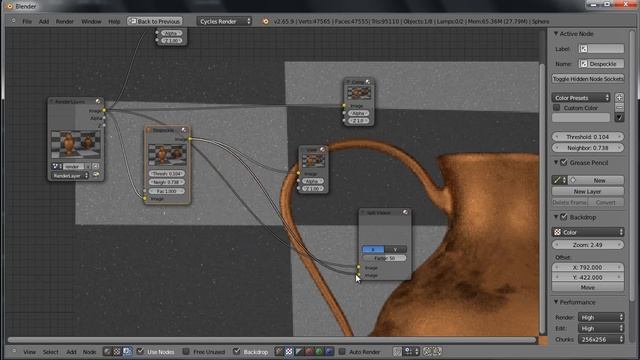Click the render button on Render Layers node

pos(96,175)
